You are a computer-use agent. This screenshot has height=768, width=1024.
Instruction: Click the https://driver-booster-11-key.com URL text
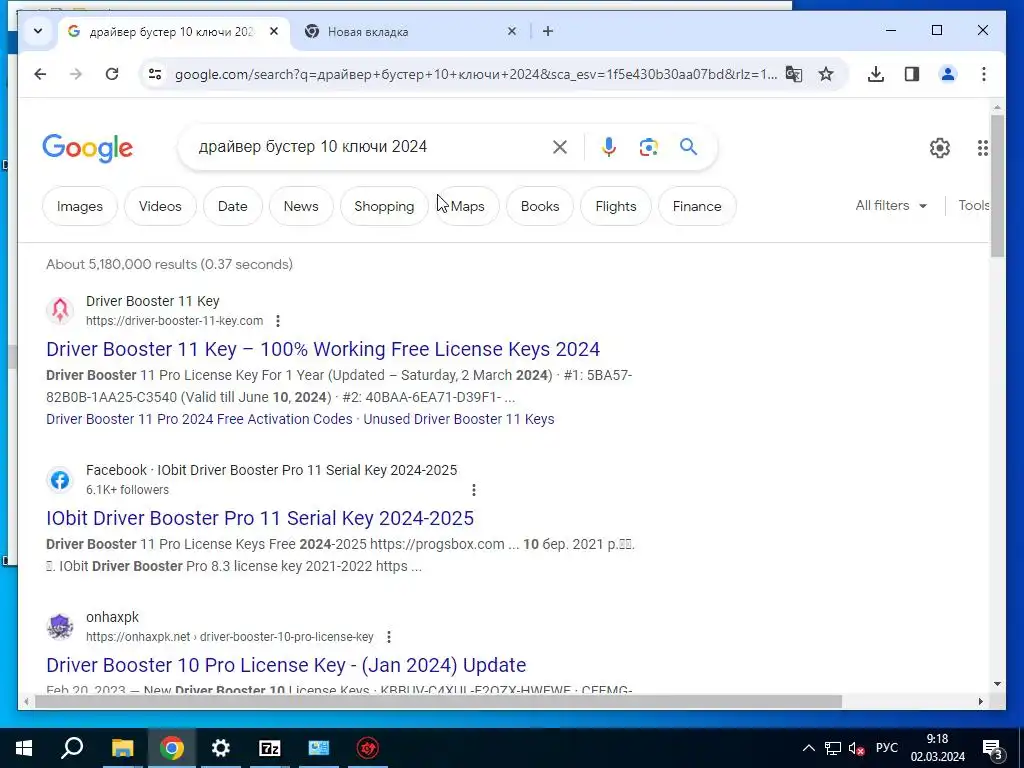click(x=174, y=321)
